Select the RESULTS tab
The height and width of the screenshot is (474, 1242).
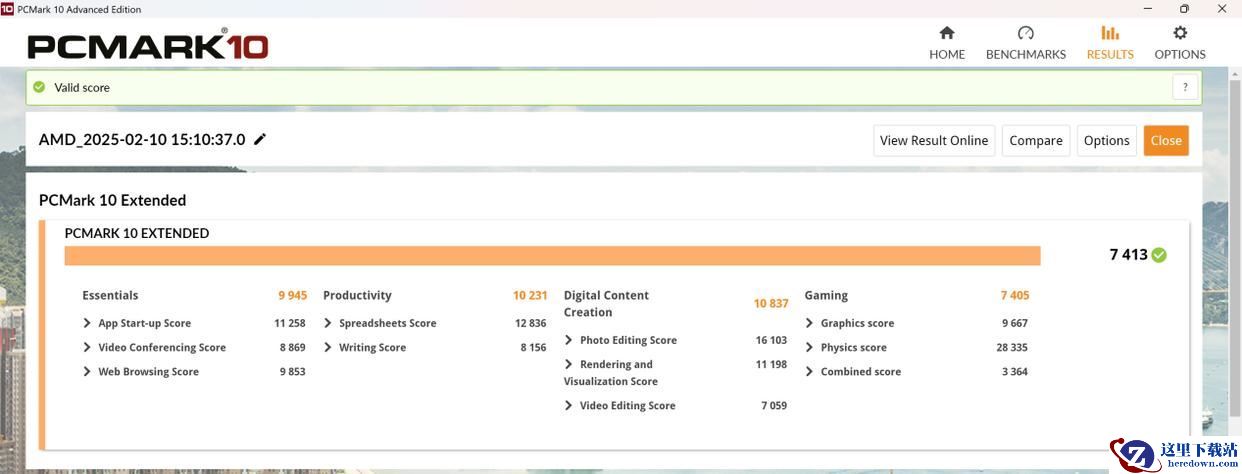coord(1110,43)
